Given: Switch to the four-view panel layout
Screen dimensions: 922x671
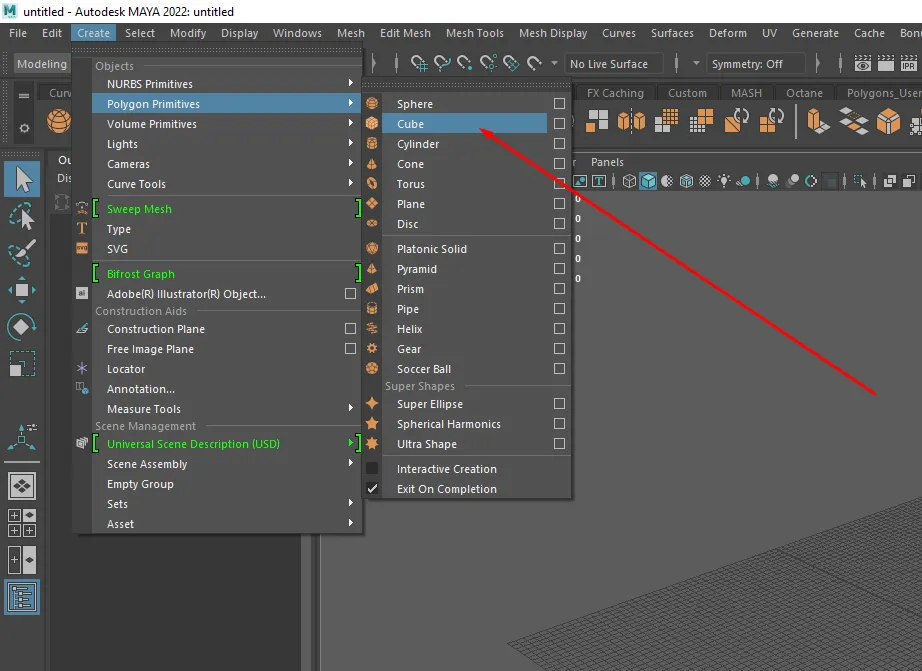Looking at the screenshot, I should 22,523.
